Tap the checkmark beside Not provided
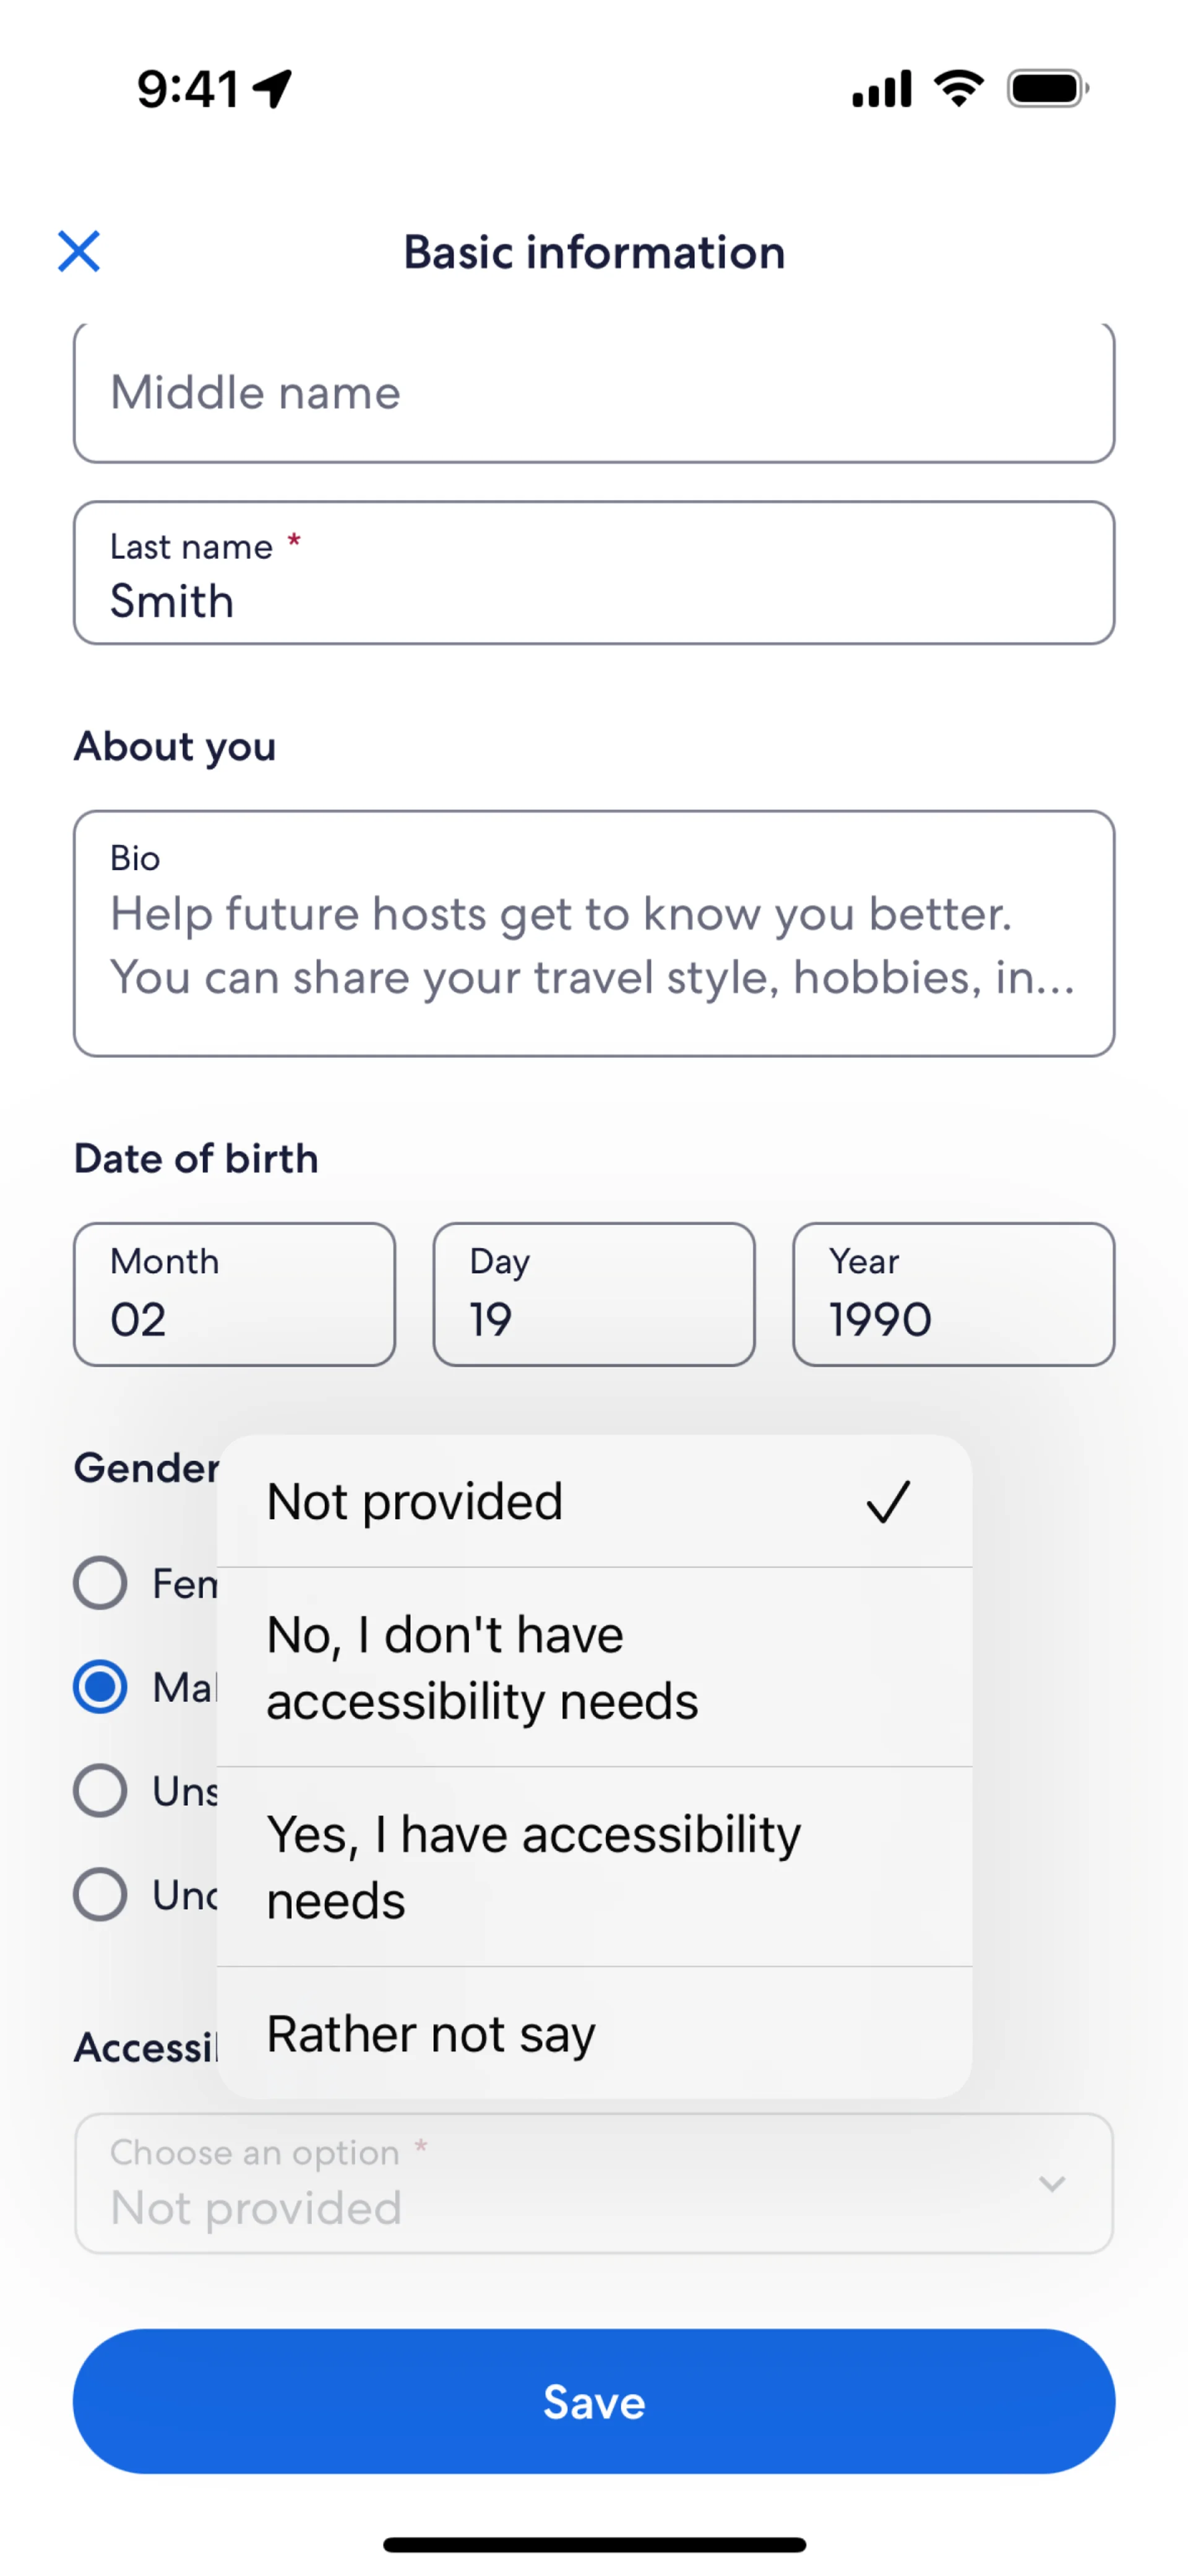This screenshot has height=2576, width=1188. click(x=888, y=1501)
